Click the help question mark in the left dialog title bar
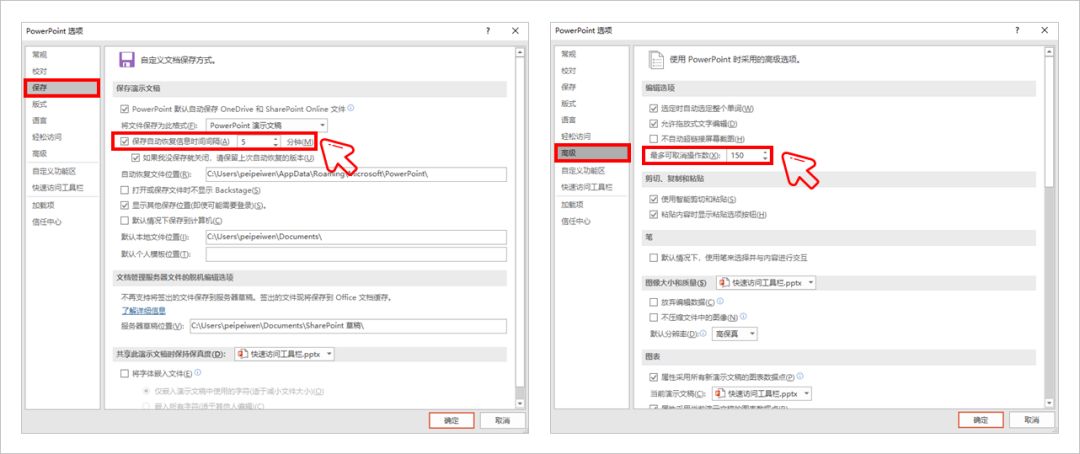The image size is (1080, 454). click(x=488, y=32)
